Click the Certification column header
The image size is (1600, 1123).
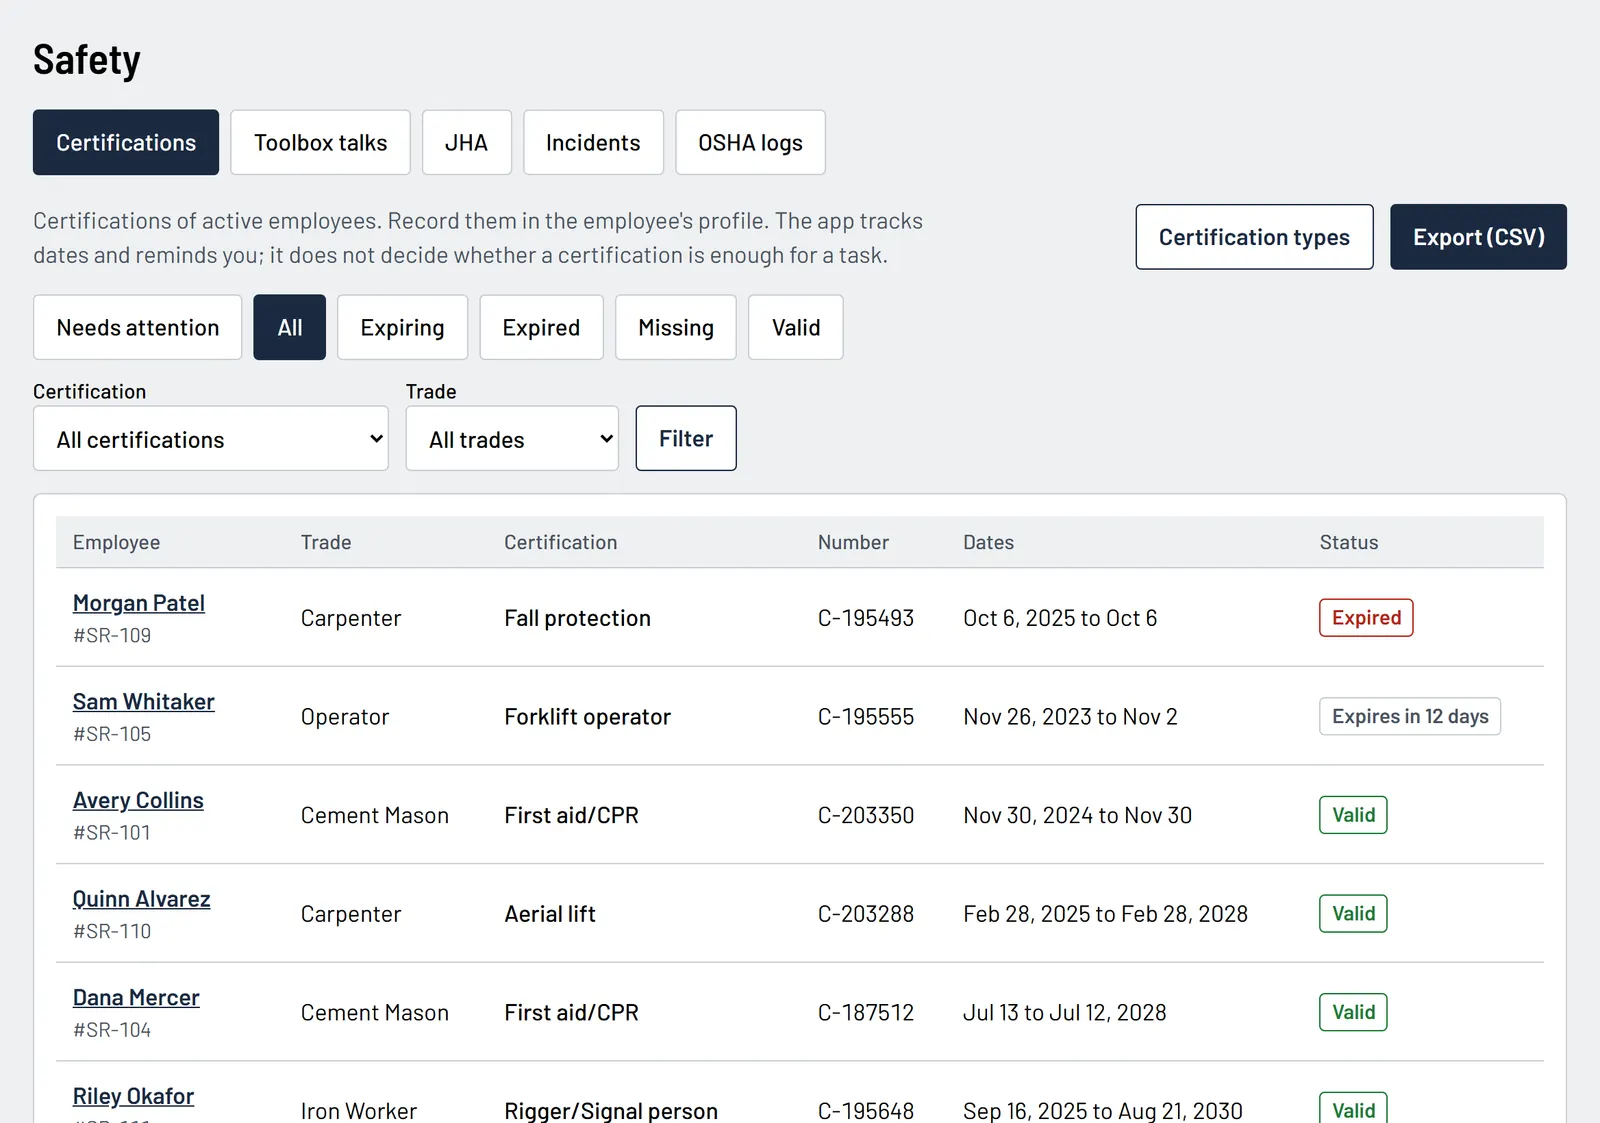click(560, 542)
